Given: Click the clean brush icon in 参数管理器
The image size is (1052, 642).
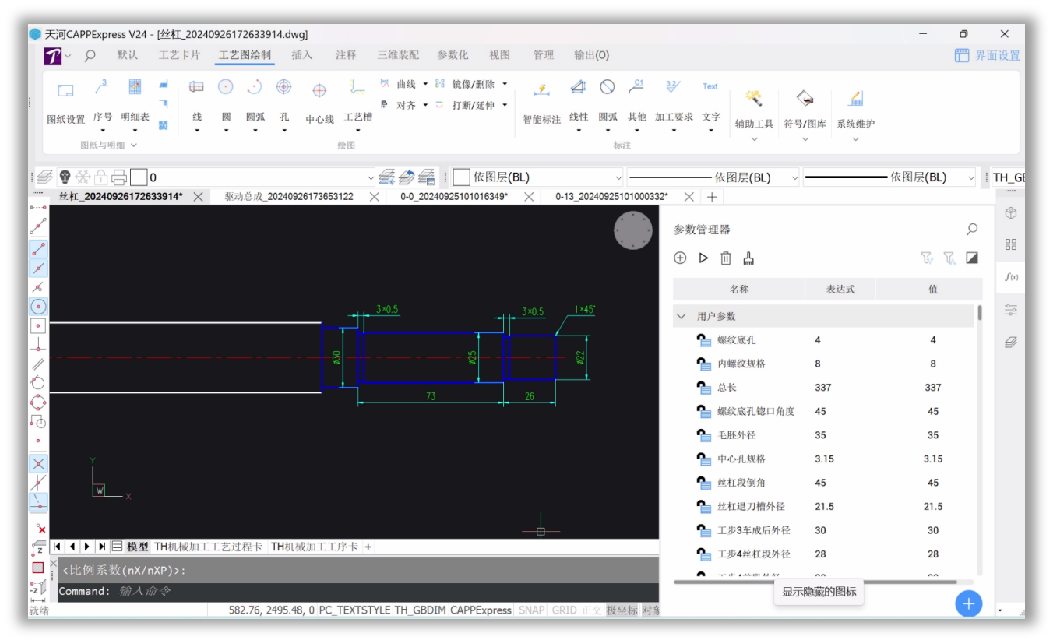Looking at the screenshot, I should [749, 258].
